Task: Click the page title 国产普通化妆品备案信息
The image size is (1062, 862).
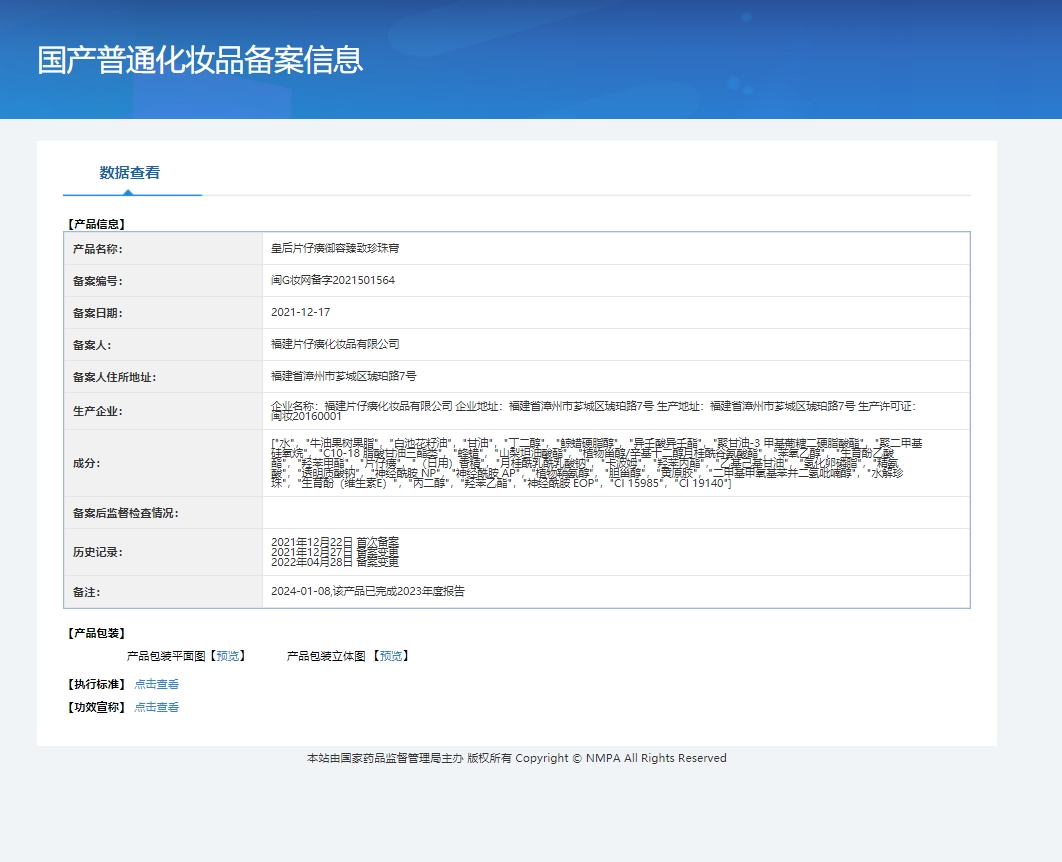Action: [200, 60]
